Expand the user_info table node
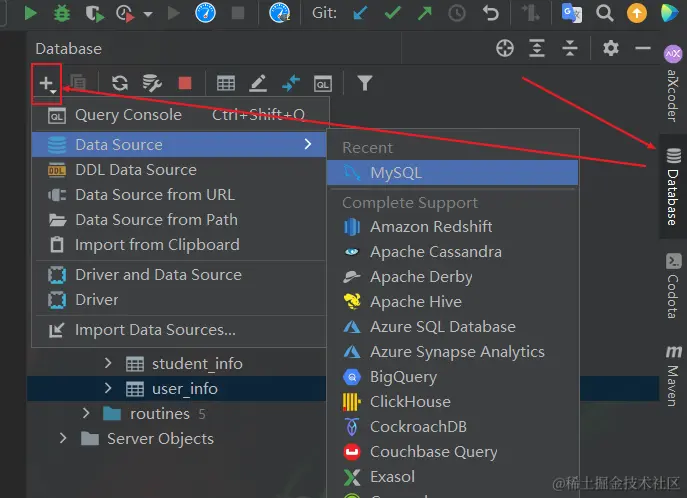 pyautogui.click(x=108, y=388)
